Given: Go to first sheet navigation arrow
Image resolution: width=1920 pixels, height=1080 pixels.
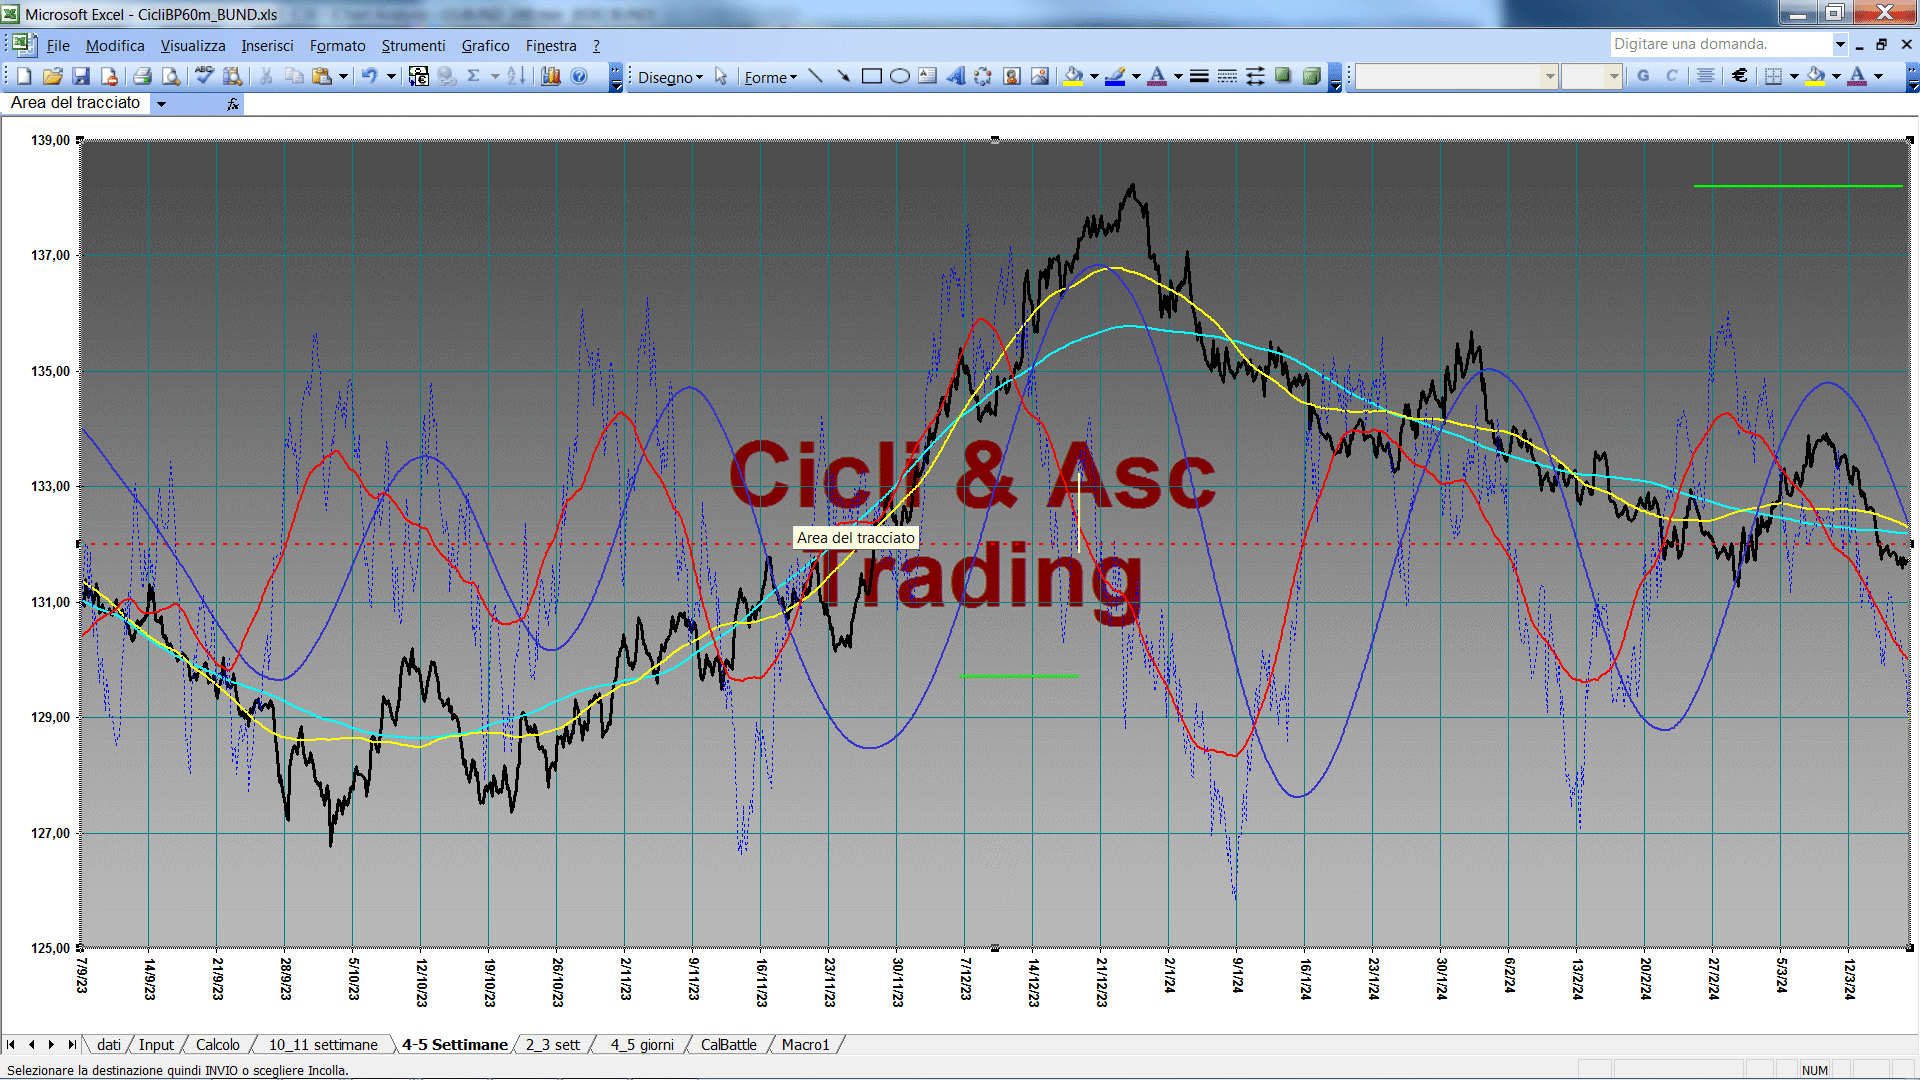Looking at the screenshot, I should pos(11,1044).
